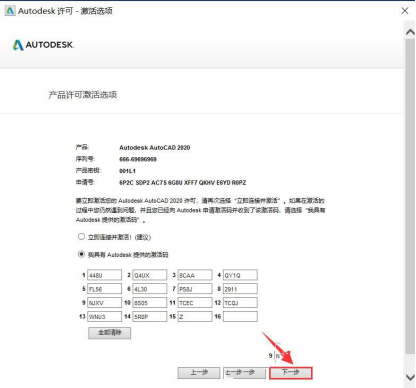Select 'I have an activation code from Autodesk' radio
Screen dimensions: 416x388
pyautogui.click(x=81, y=254)
